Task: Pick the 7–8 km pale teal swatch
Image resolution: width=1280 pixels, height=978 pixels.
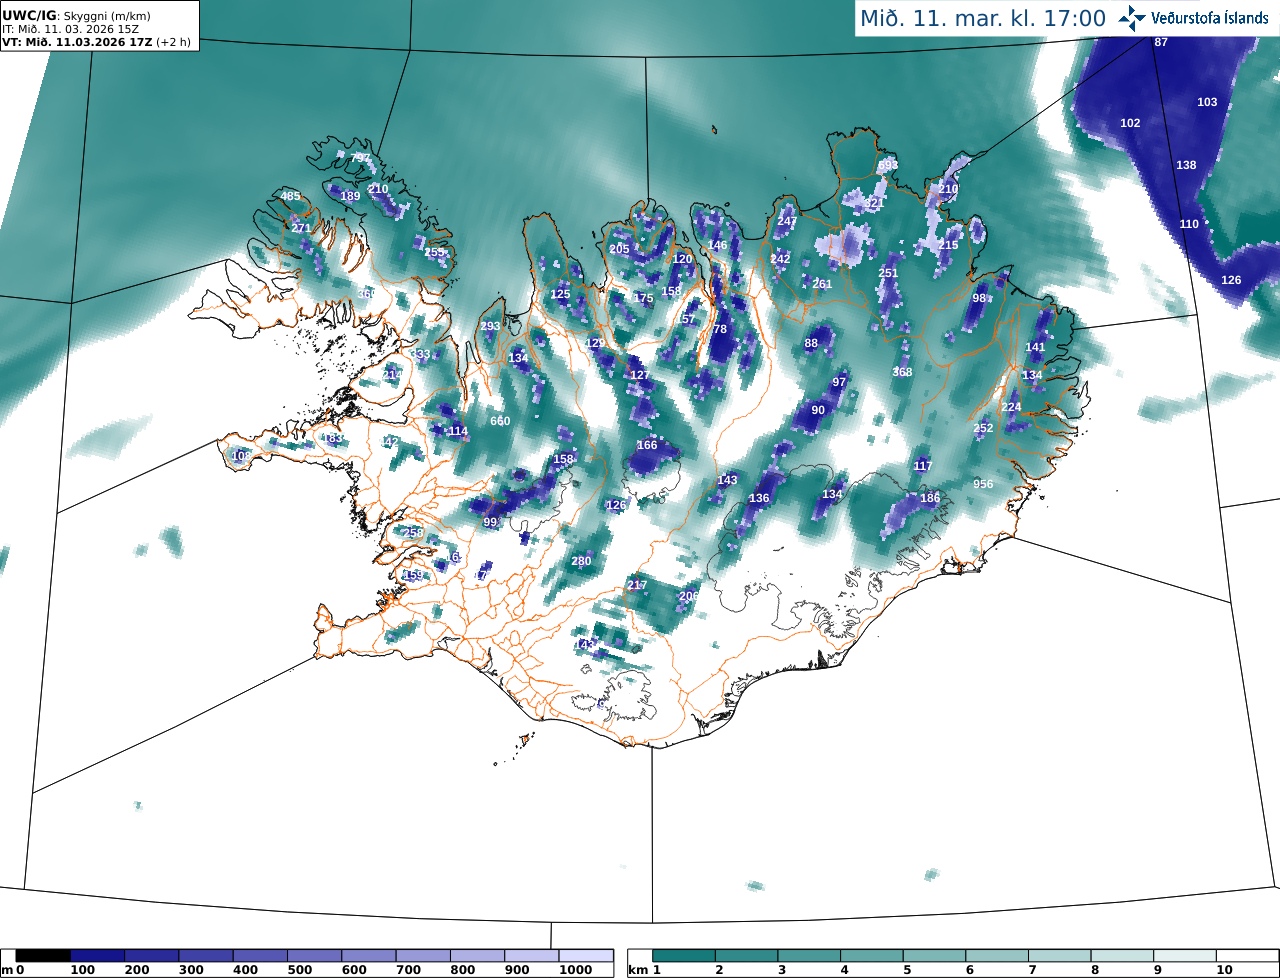Action: [1060, 956]
